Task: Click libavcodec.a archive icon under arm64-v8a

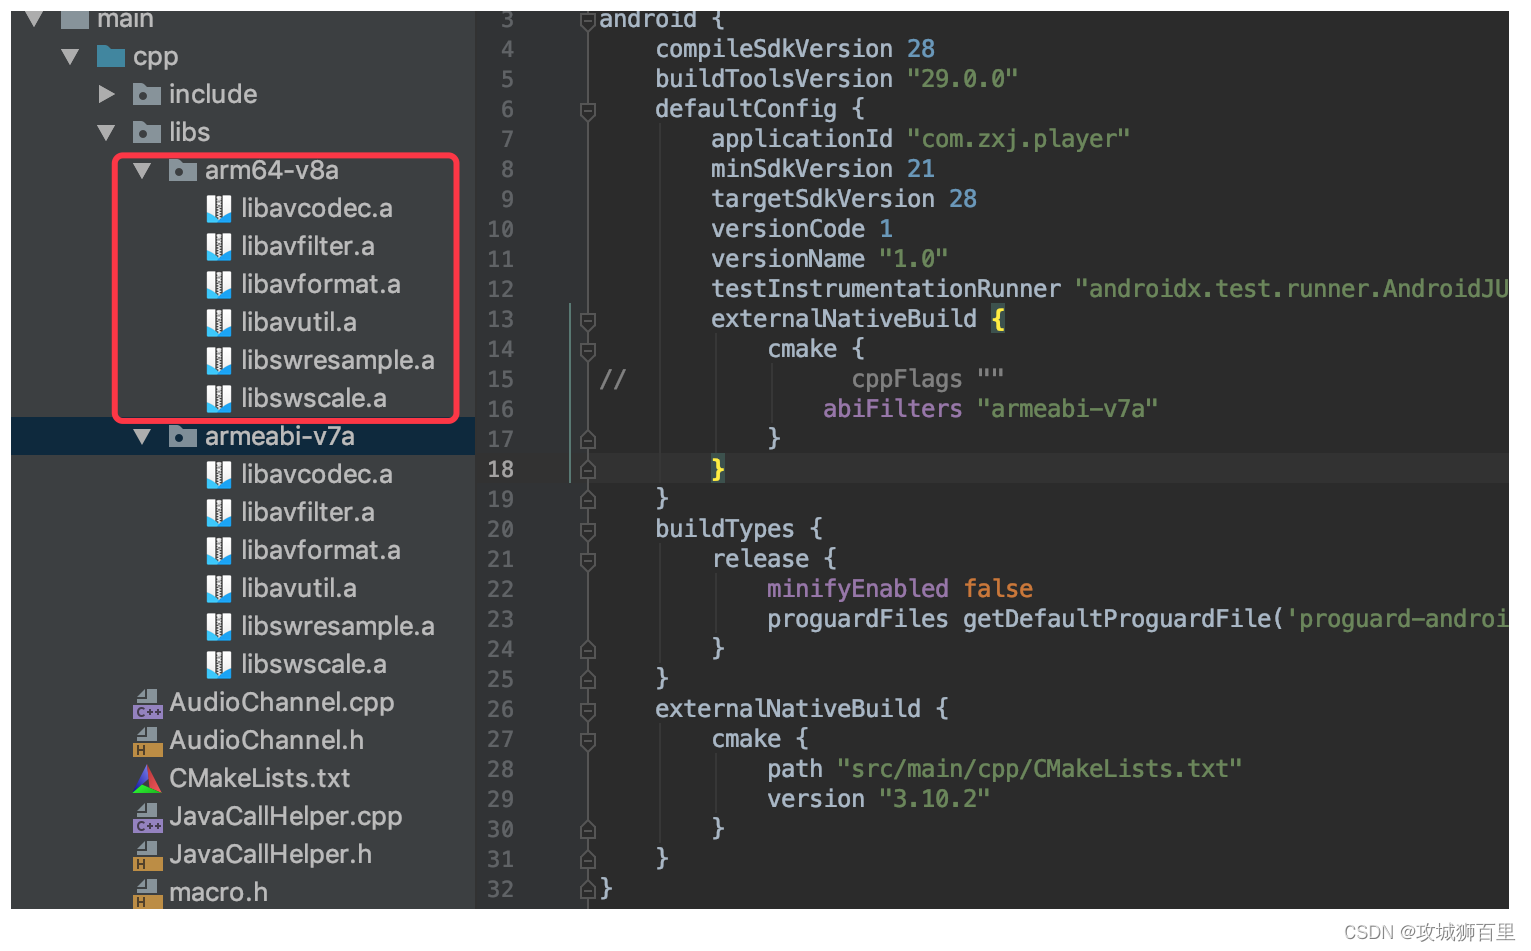Action: [219, 208]
